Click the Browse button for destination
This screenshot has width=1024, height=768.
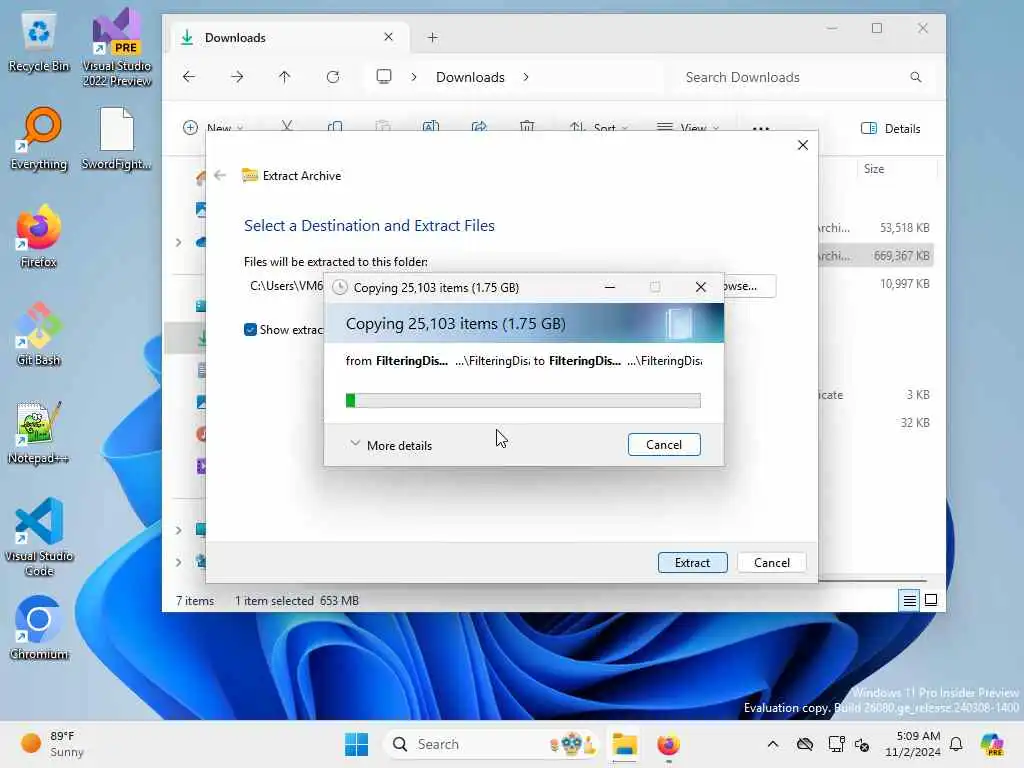coord(750,286)
